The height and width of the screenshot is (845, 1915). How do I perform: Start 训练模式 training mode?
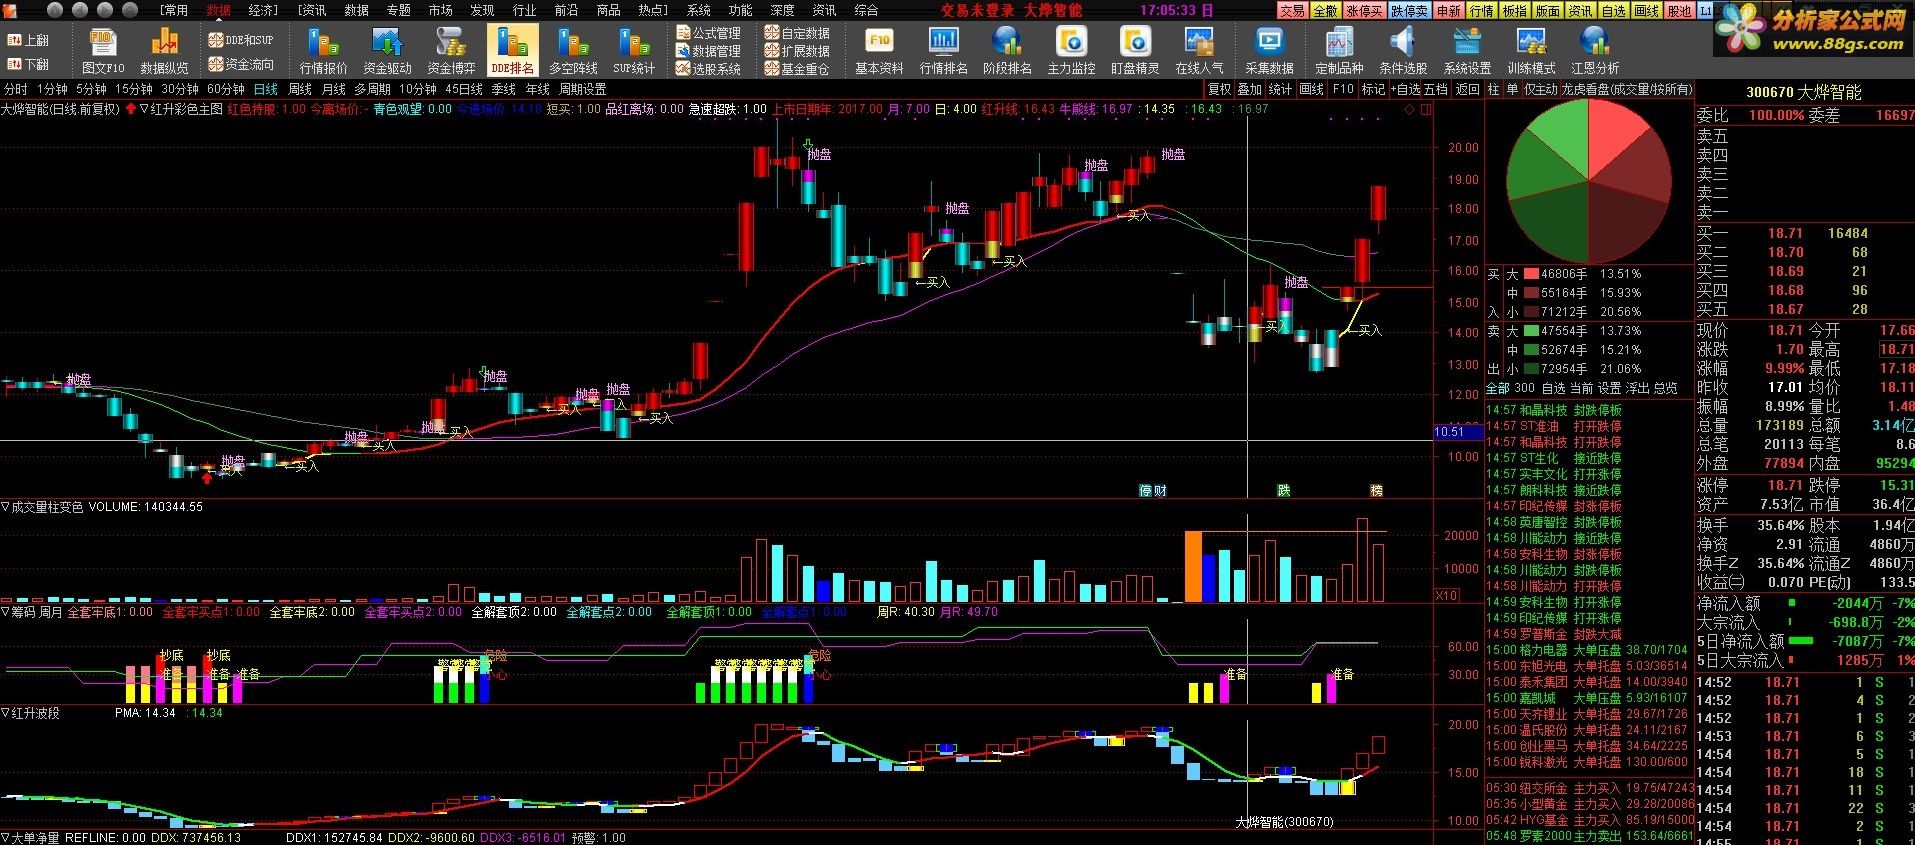pyautogui.click(x=1531, y=51)
